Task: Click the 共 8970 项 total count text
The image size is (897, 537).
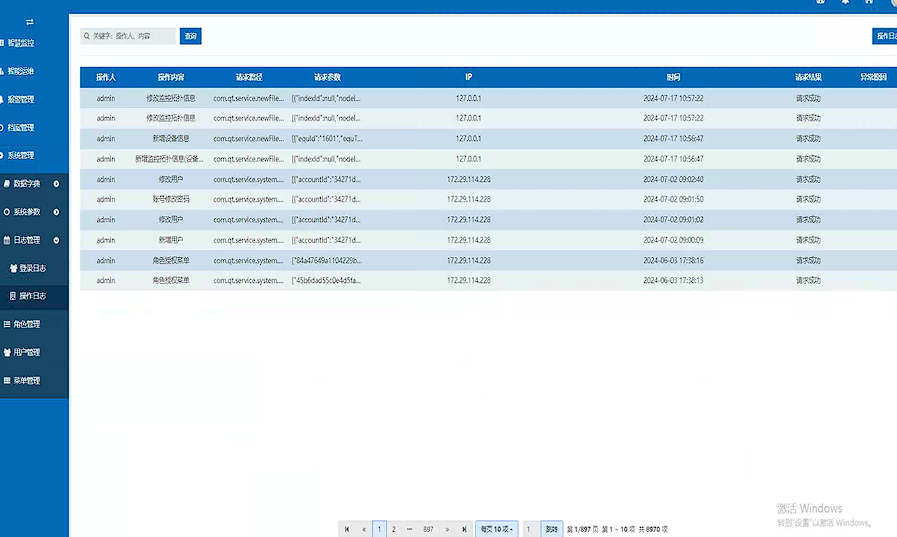Action: pyautogui.click(x=653, y=530)
